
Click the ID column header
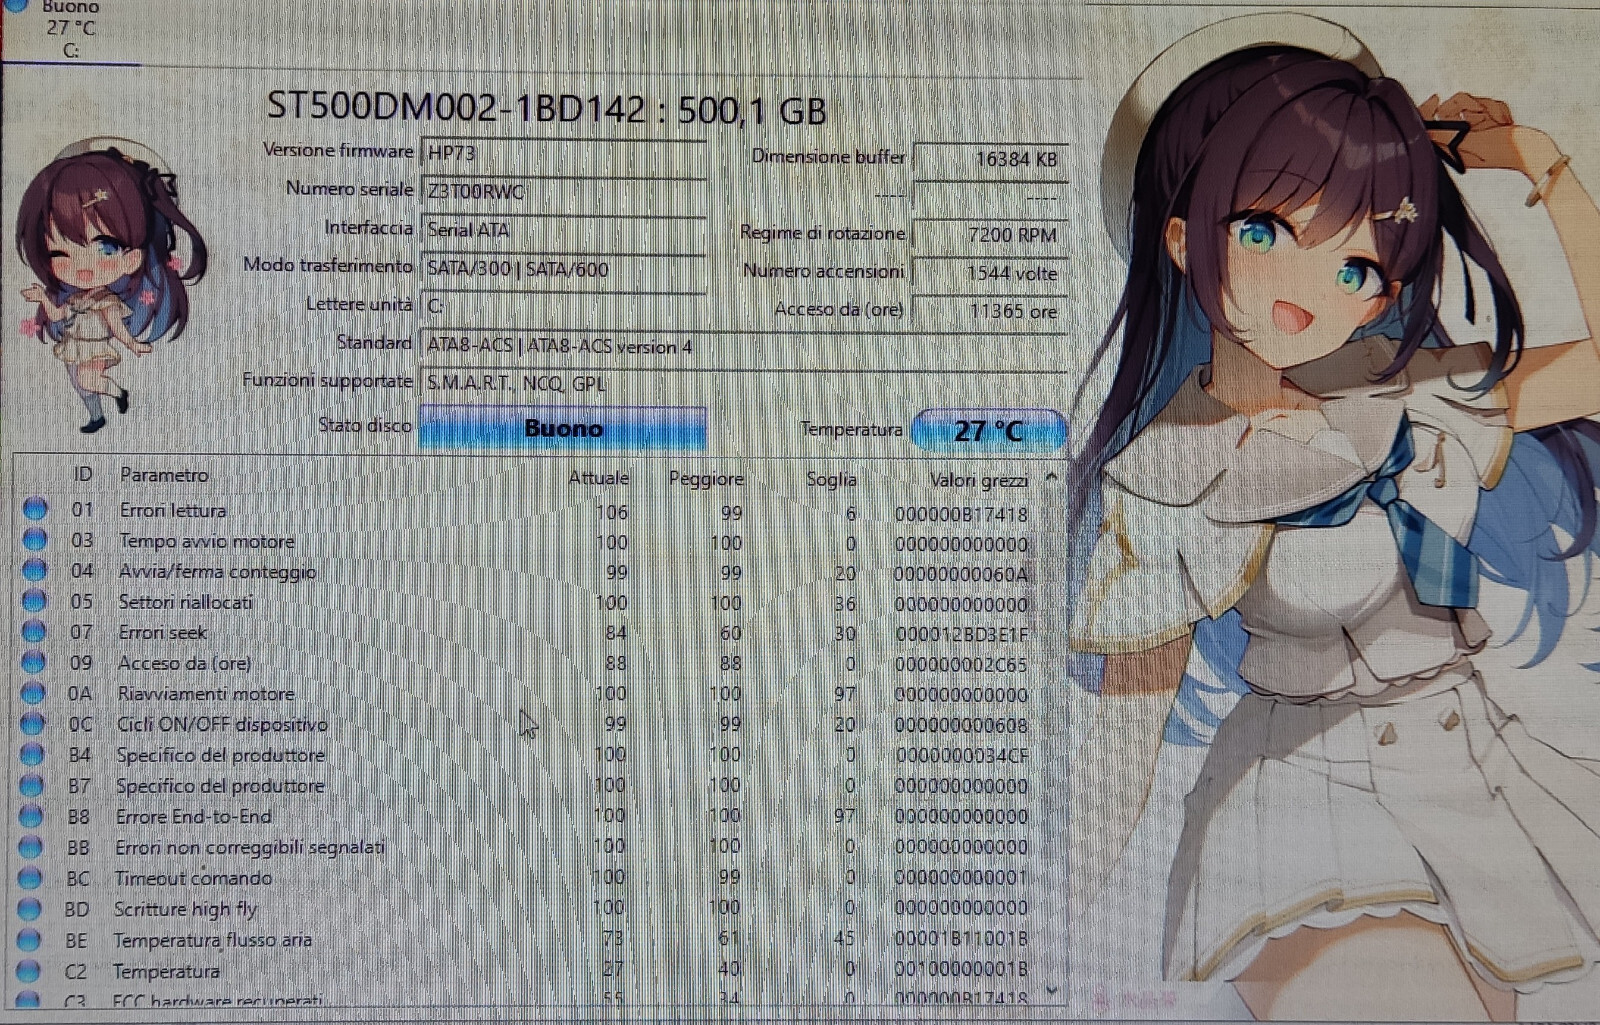[x=83, y=474]
